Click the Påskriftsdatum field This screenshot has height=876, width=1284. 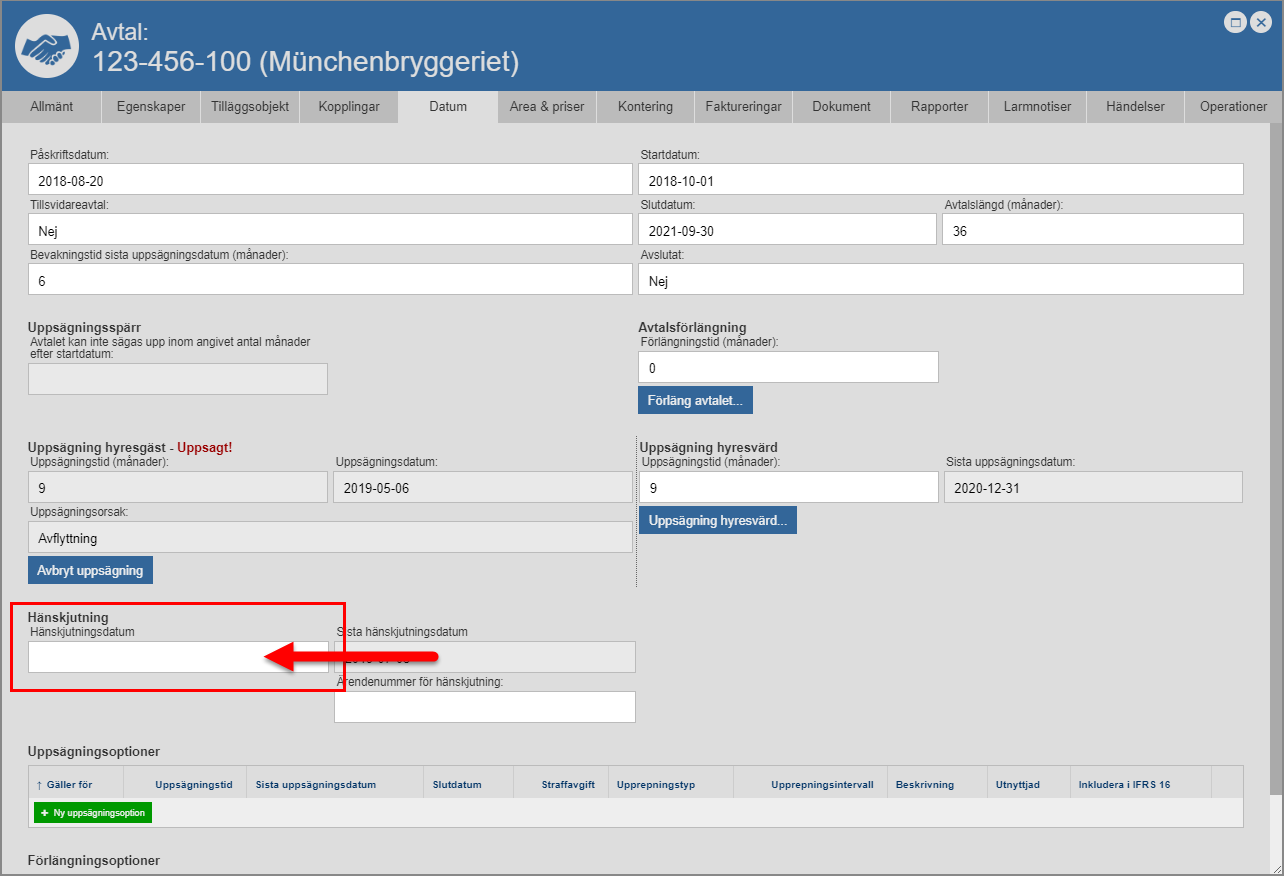[x=330, y=180]
